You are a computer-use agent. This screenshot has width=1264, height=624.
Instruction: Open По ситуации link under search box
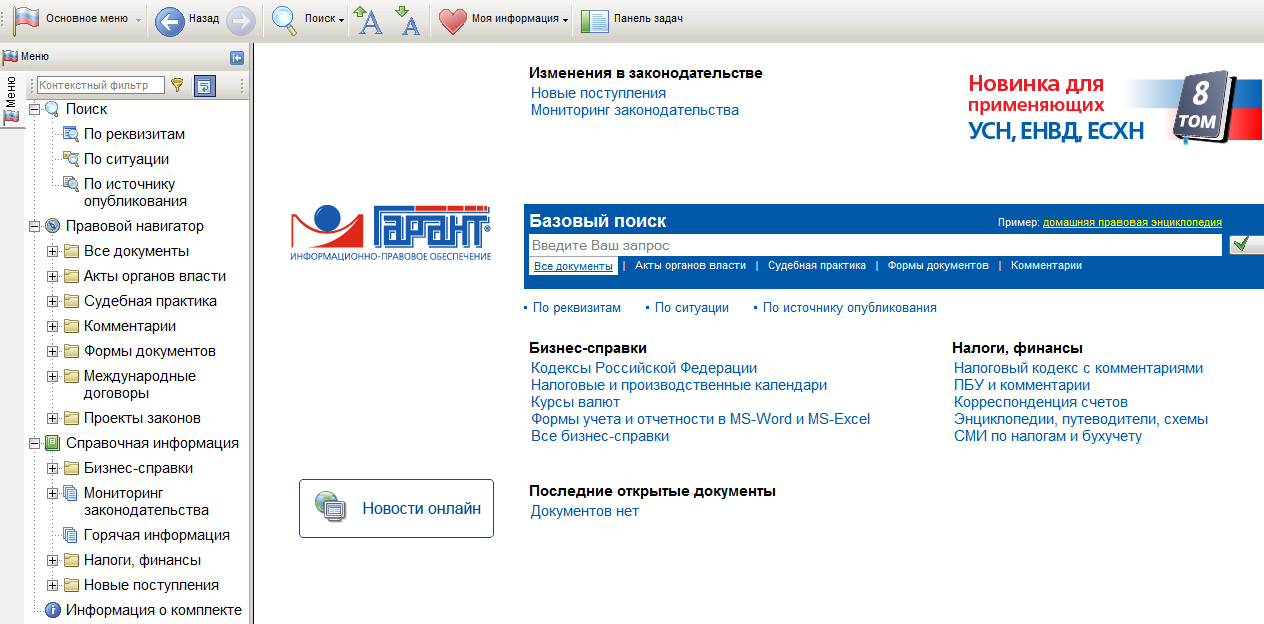(x=692, y=308)
